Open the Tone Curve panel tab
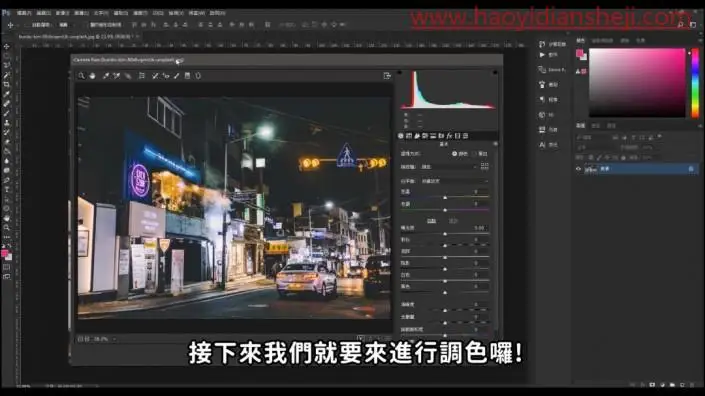 (409, 135)
